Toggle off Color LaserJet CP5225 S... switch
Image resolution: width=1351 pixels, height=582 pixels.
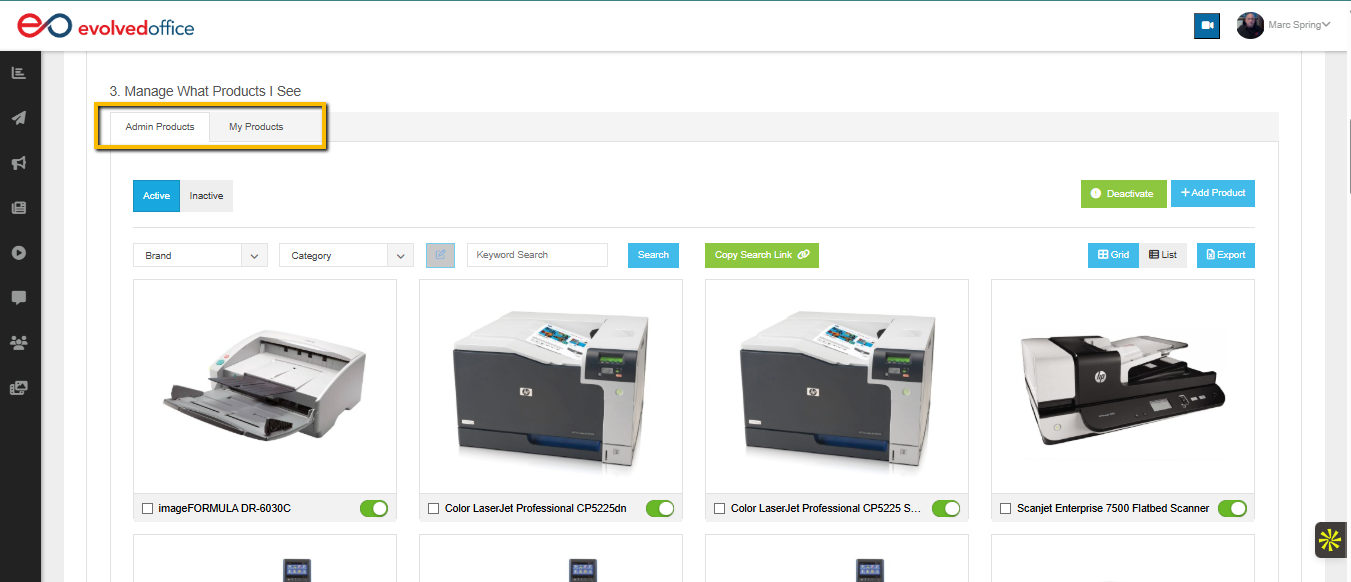(x=946, y=509)
